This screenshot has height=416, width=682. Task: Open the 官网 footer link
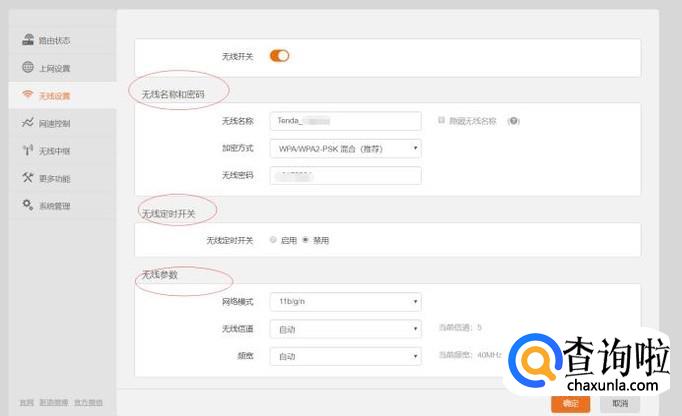coord(27,403)
